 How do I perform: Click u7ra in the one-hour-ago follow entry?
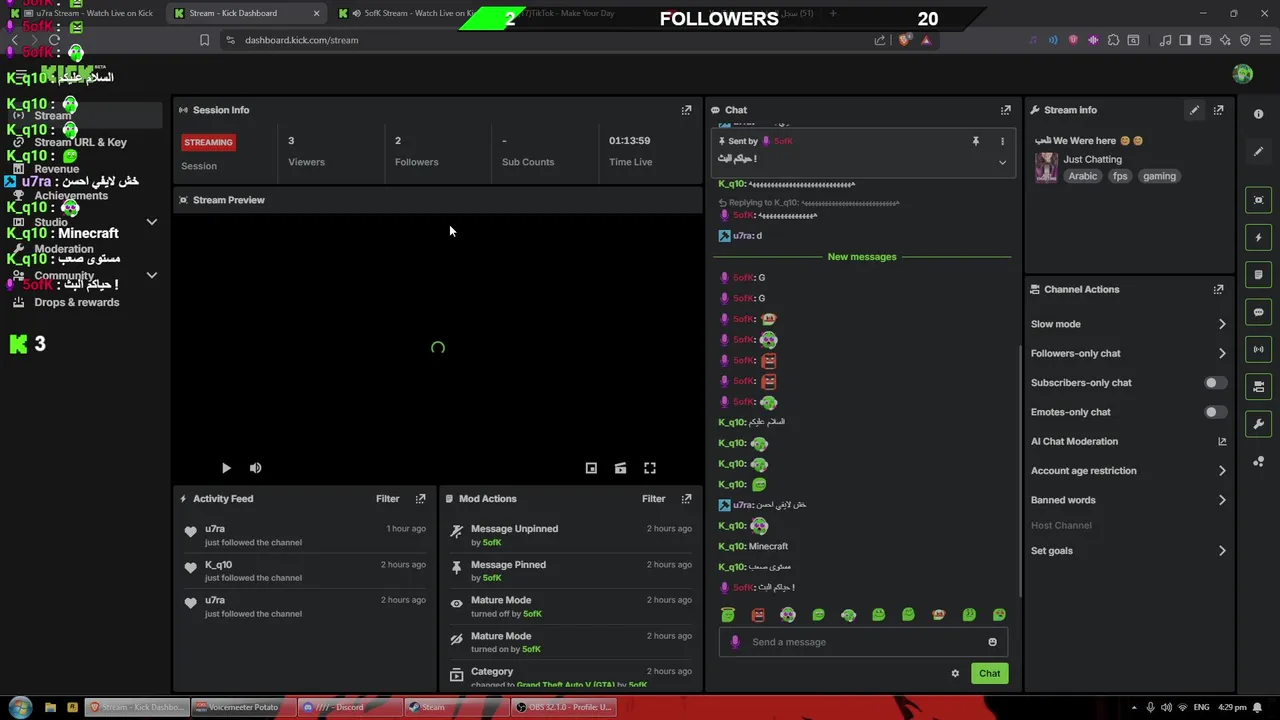pos(215,529)
